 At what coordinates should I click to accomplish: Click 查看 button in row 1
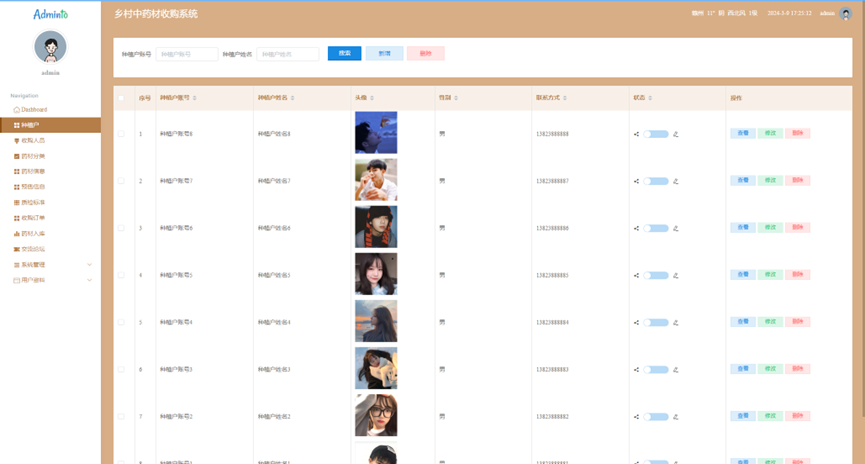(x=743, y=133)
